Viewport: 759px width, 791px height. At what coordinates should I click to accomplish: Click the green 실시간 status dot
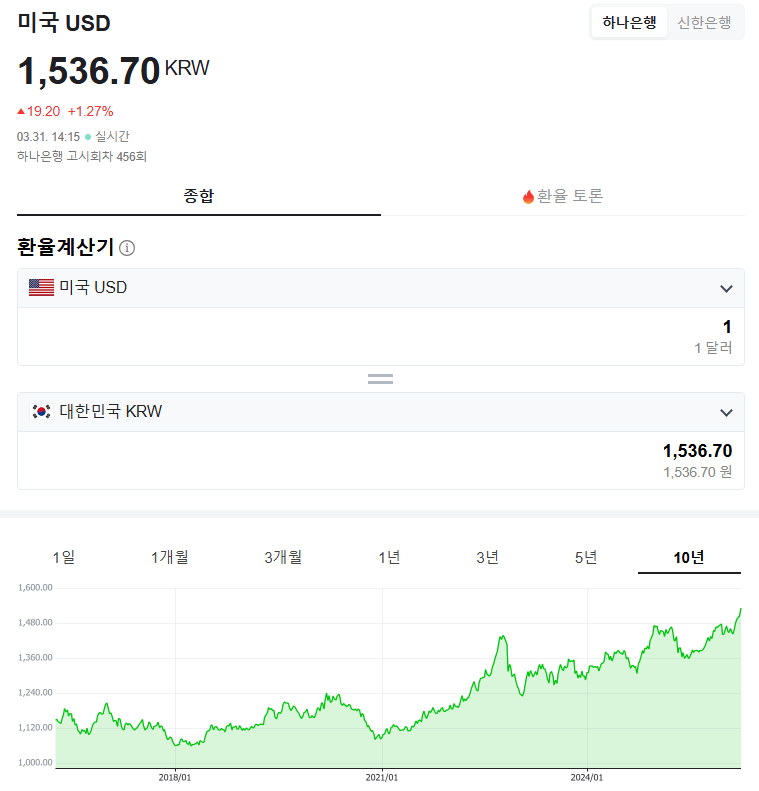pos(88,136)
